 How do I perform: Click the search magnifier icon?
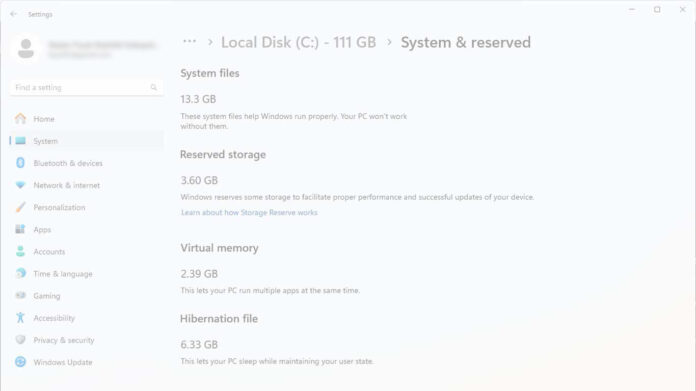point(154,87)
